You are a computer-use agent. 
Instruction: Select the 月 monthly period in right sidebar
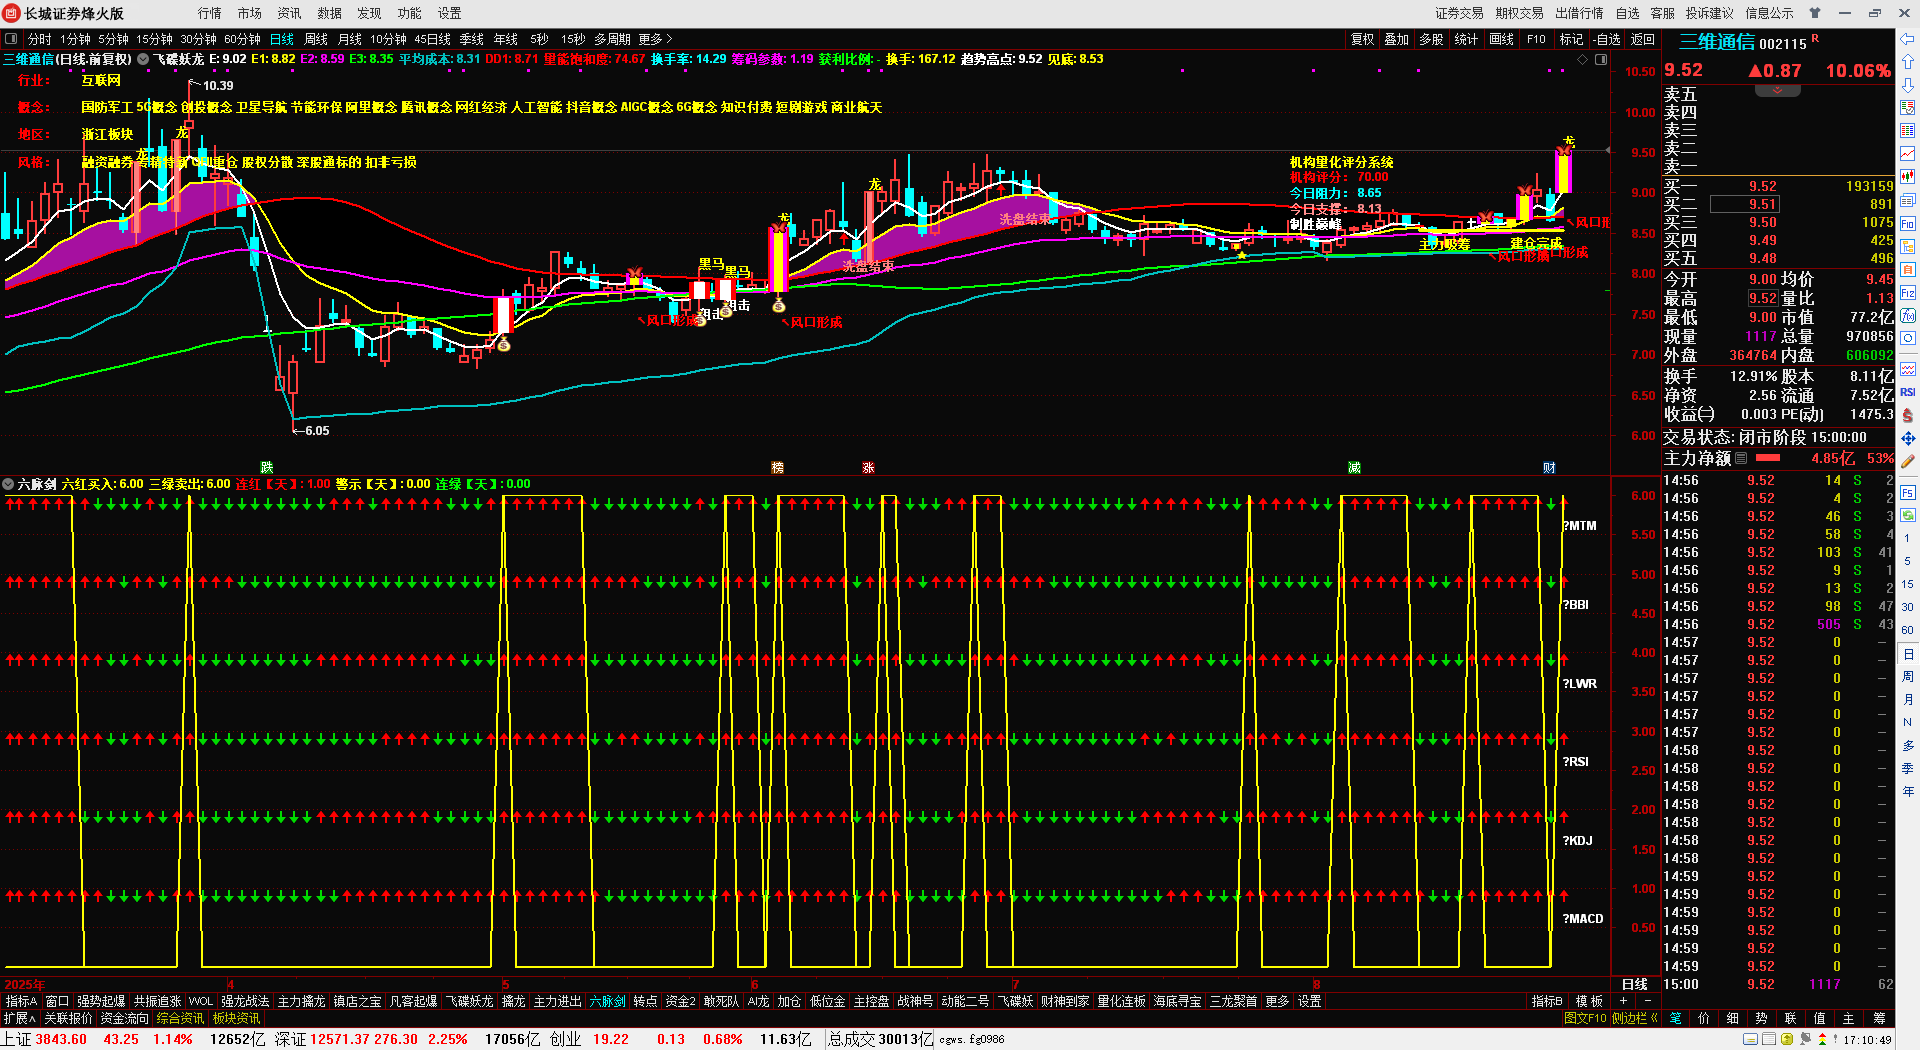(x=1908, y=700)
